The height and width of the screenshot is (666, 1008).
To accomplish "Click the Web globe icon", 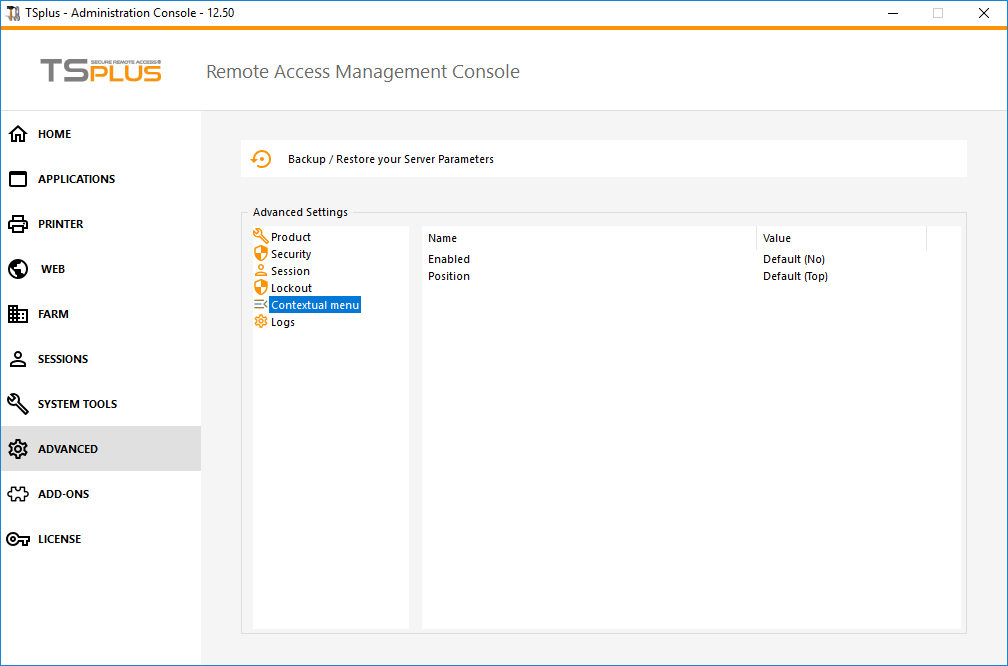I will pyautogui.click(x=18, y=269).
